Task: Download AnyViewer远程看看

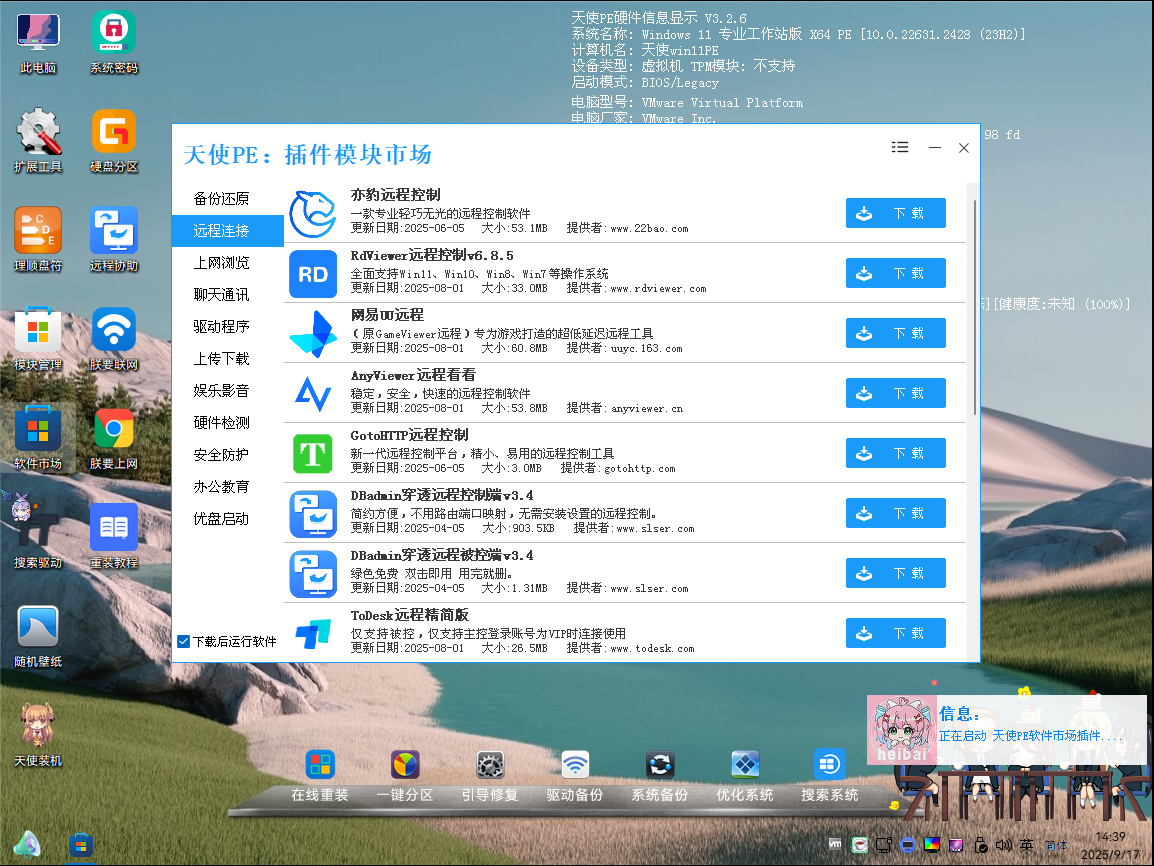Action: [x=896, y=393]
